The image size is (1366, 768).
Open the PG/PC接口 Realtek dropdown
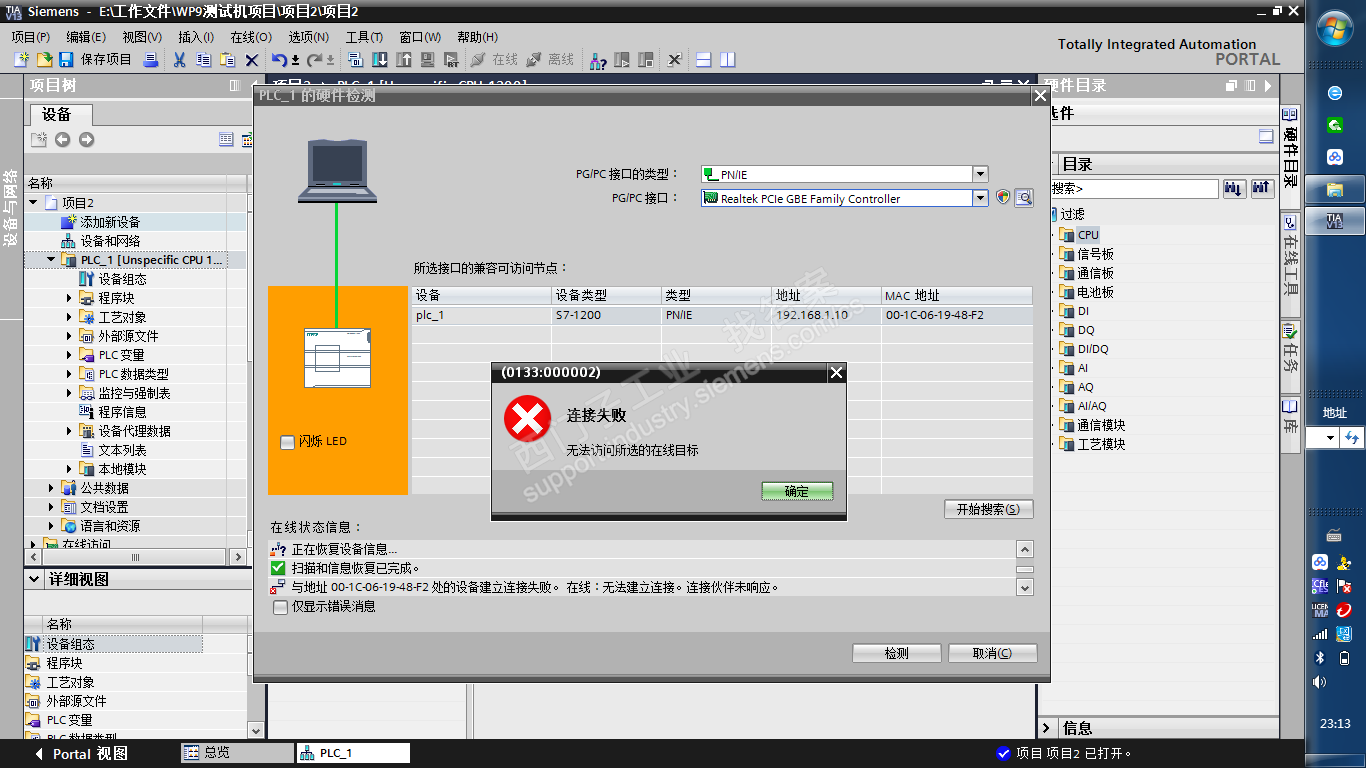[x=980, y=198]
